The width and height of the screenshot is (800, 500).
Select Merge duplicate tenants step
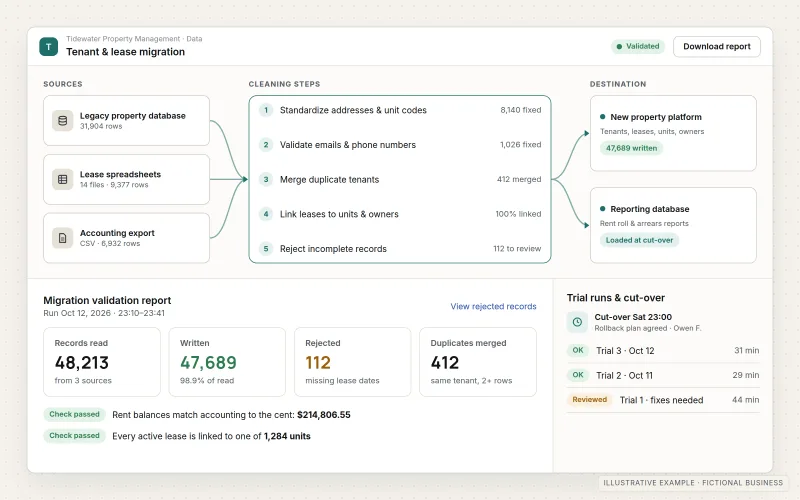point(400,179)
